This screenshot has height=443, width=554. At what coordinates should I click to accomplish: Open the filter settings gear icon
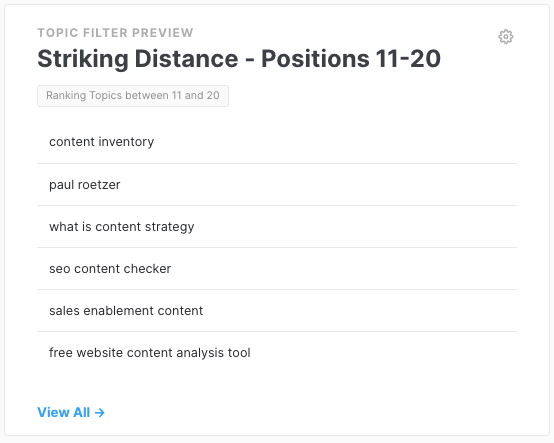(x=506, y=37)
